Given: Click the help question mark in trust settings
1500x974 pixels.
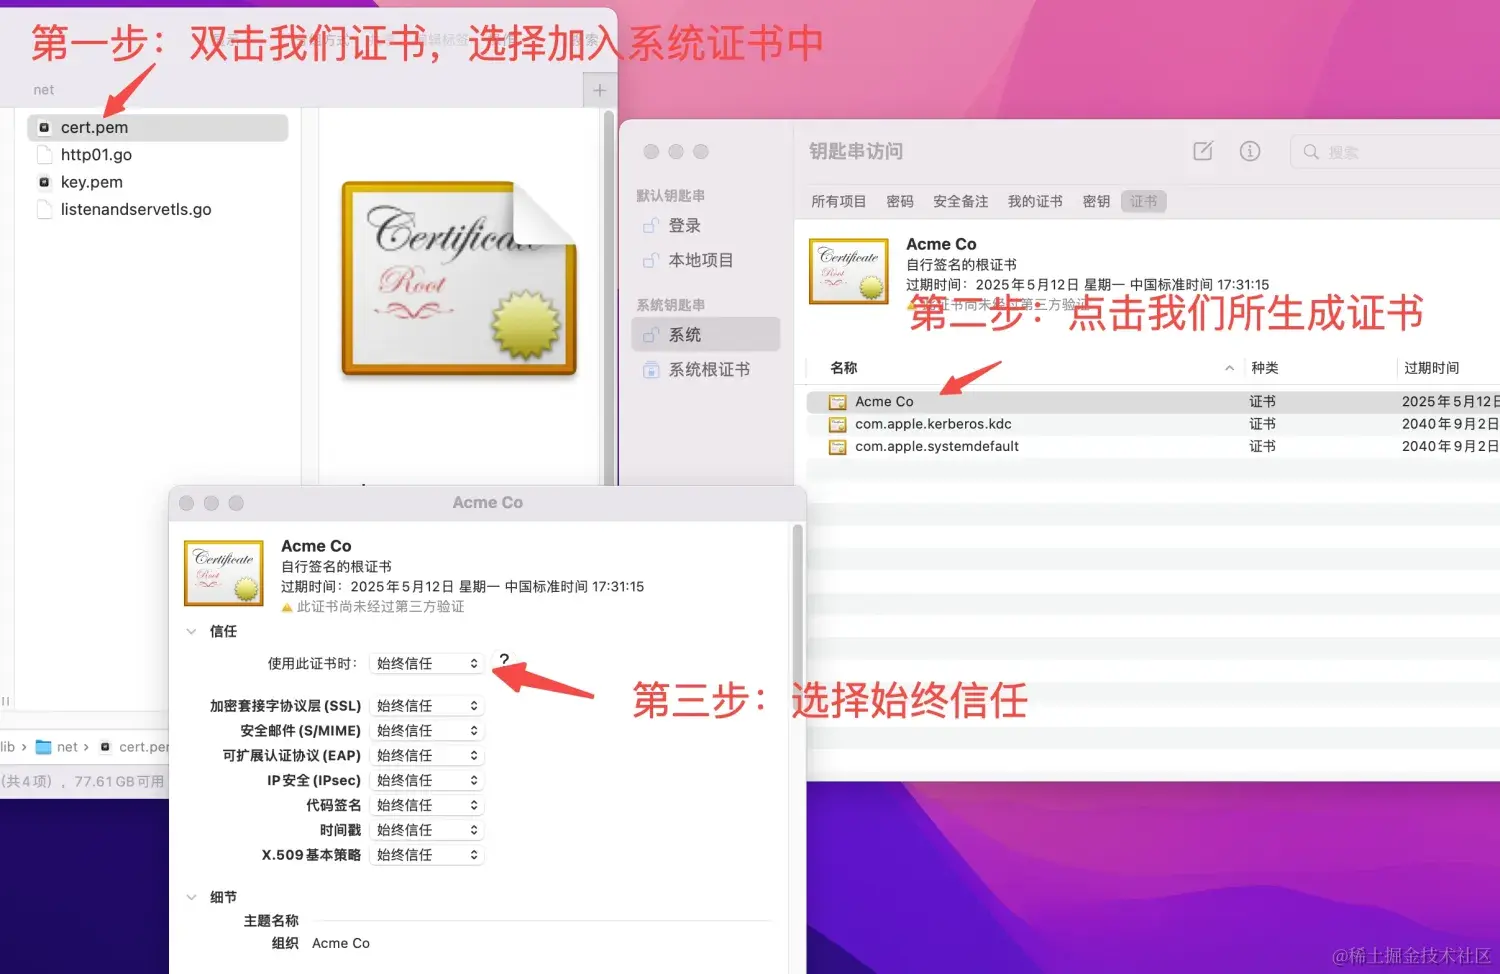Looking at the screenshot, I should pos(504,660).
